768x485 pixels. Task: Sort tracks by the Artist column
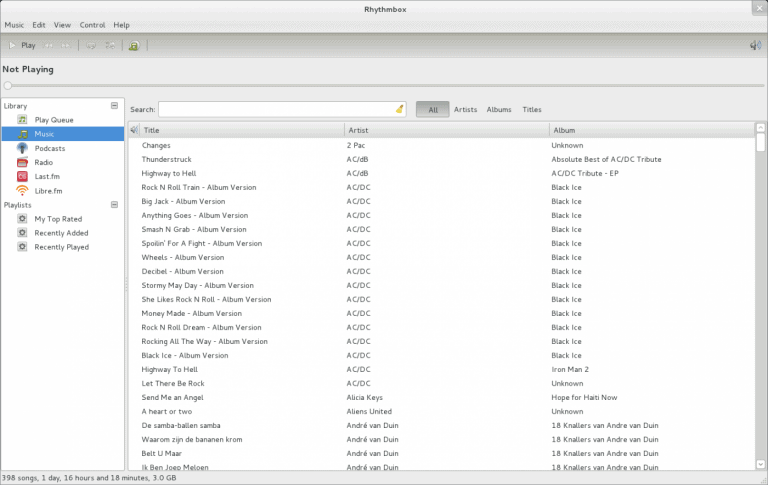pos(445,130)
